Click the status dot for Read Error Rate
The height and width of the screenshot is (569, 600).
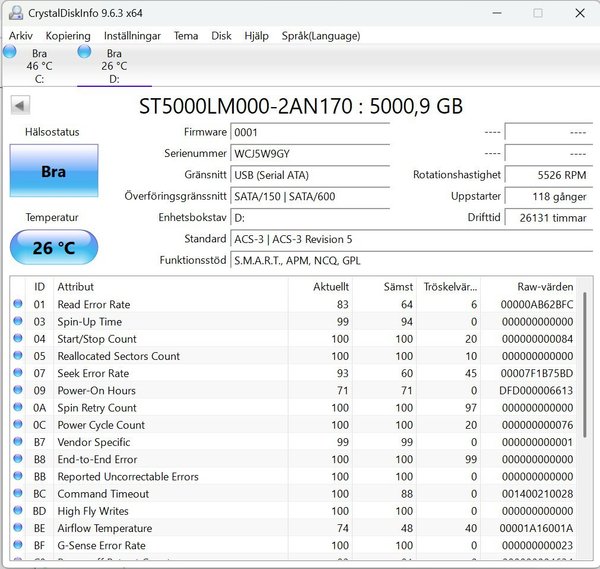point(18,304)
